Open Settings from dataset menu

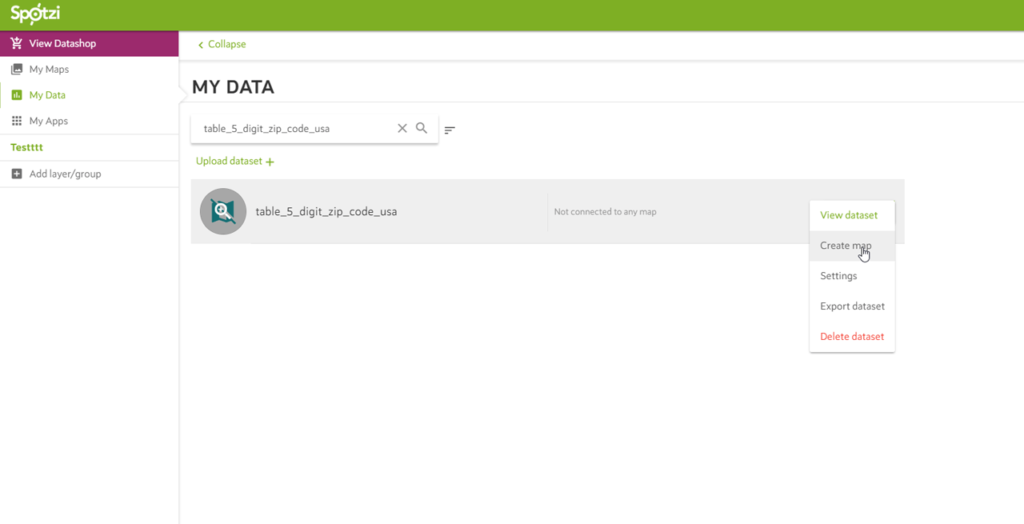(852, 276)
